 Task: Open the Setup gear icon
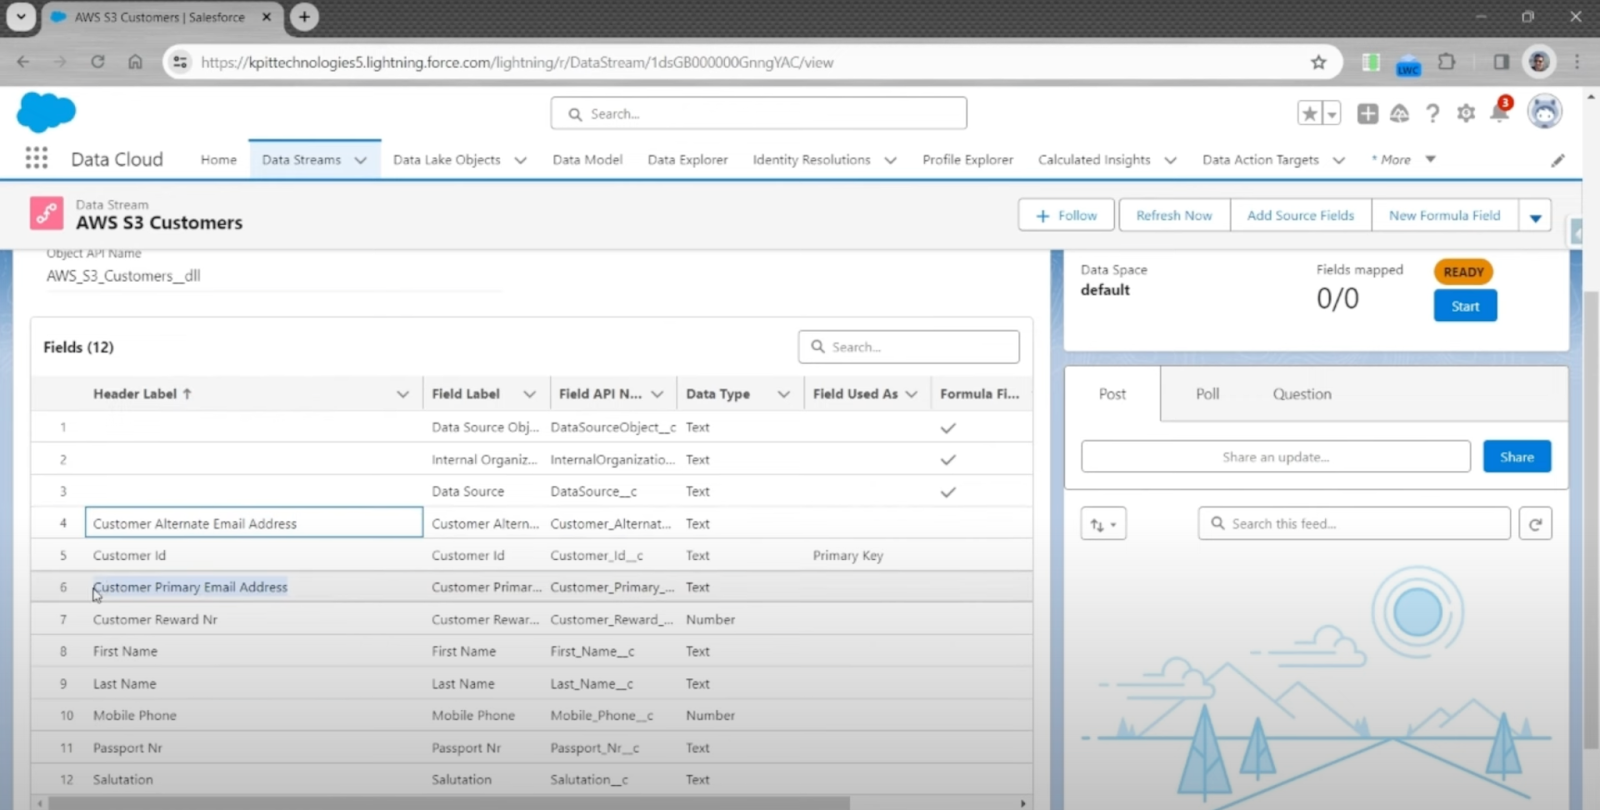tap(1466, 114)
